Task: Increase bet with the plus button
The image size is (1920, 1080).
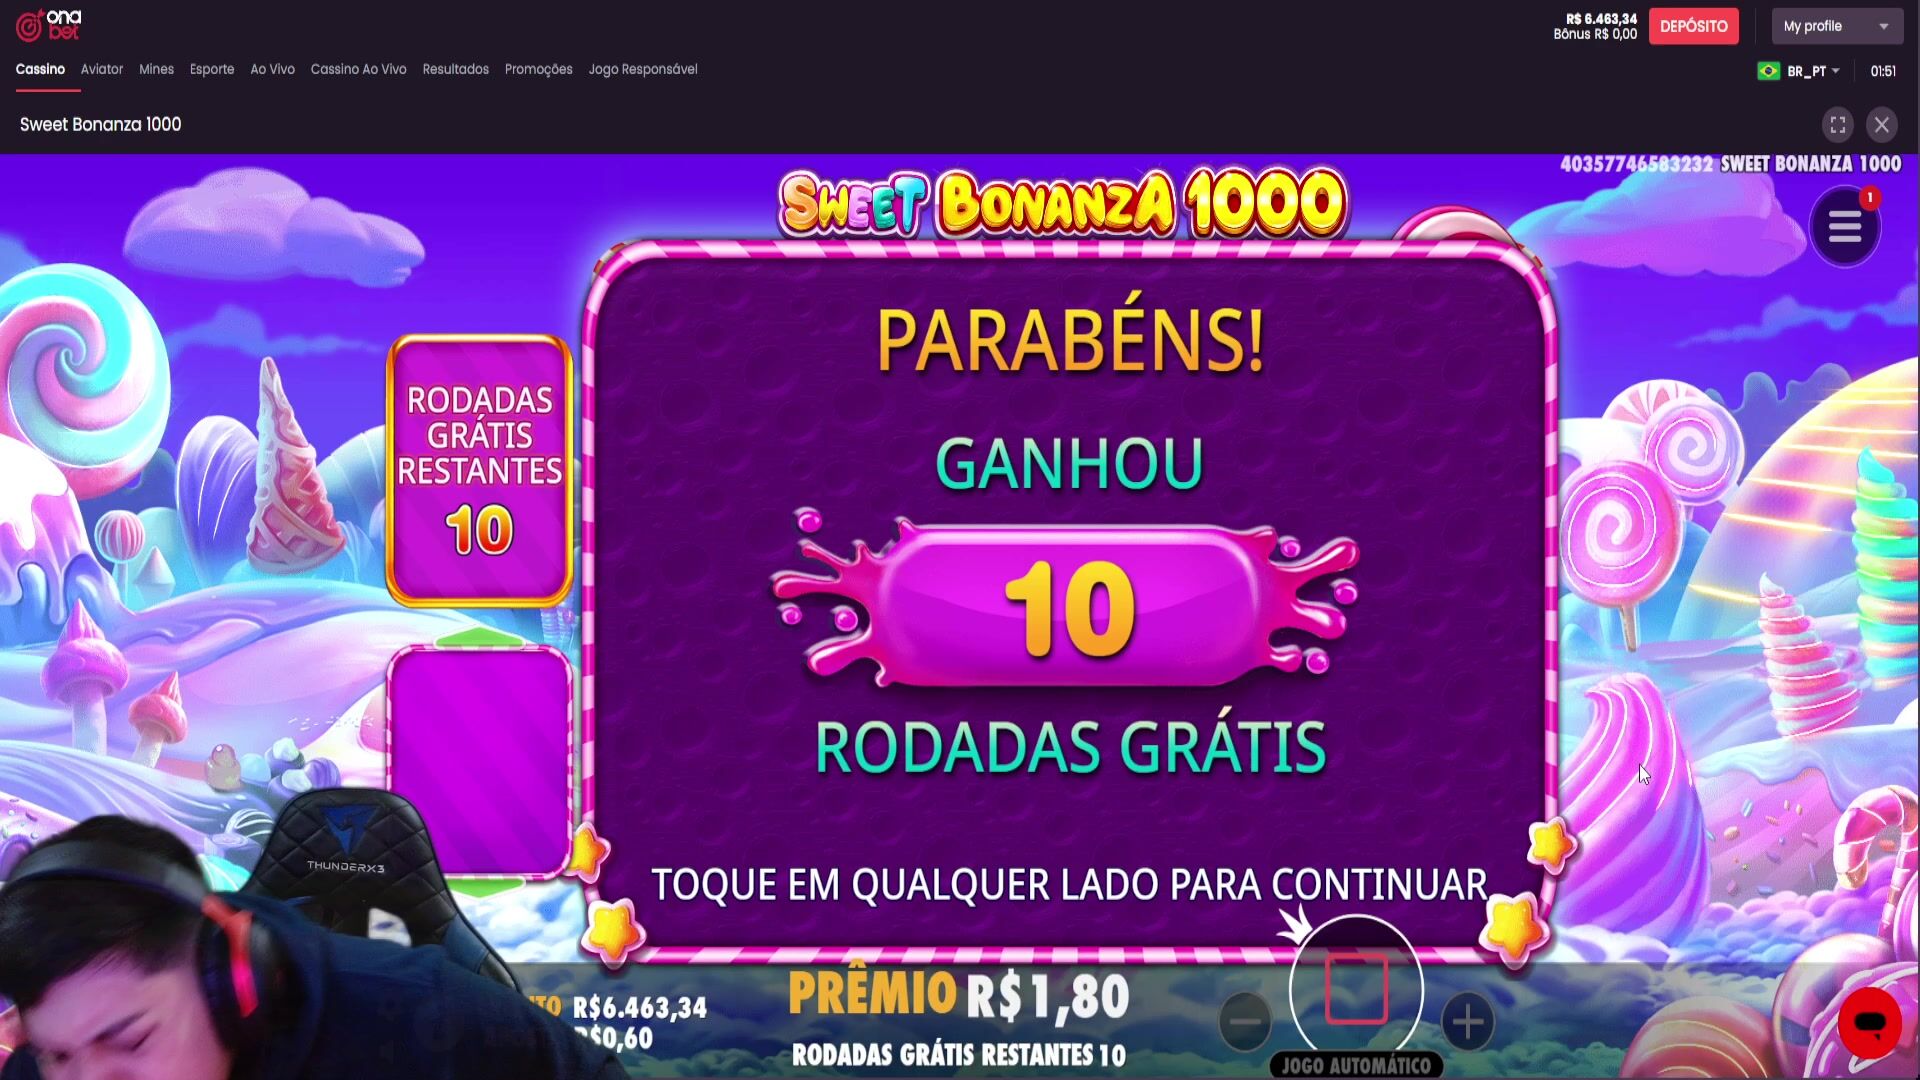Action: coord(1467,1022)
